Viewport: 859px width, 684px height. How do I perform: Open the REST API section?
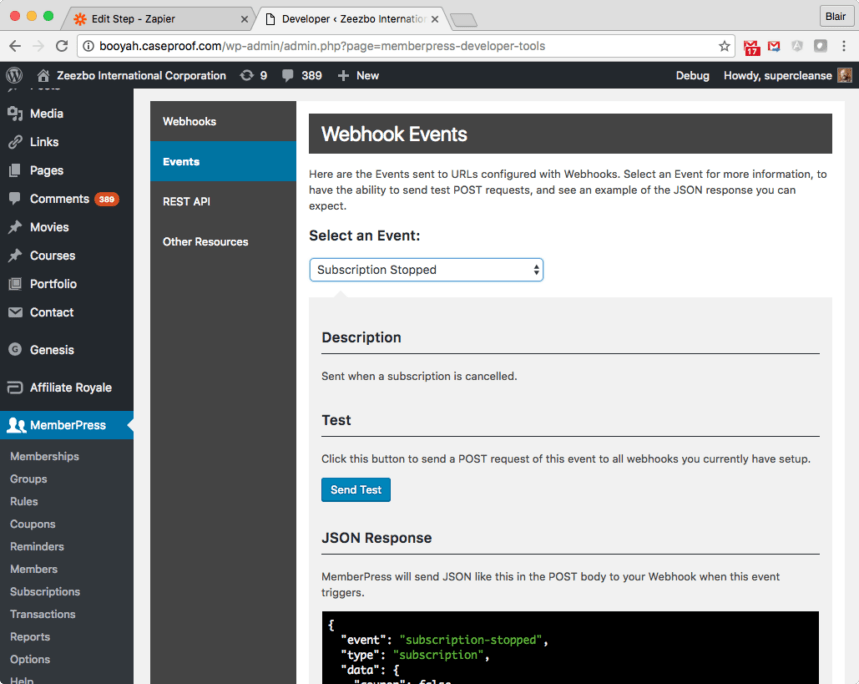[x=223, y=202]
